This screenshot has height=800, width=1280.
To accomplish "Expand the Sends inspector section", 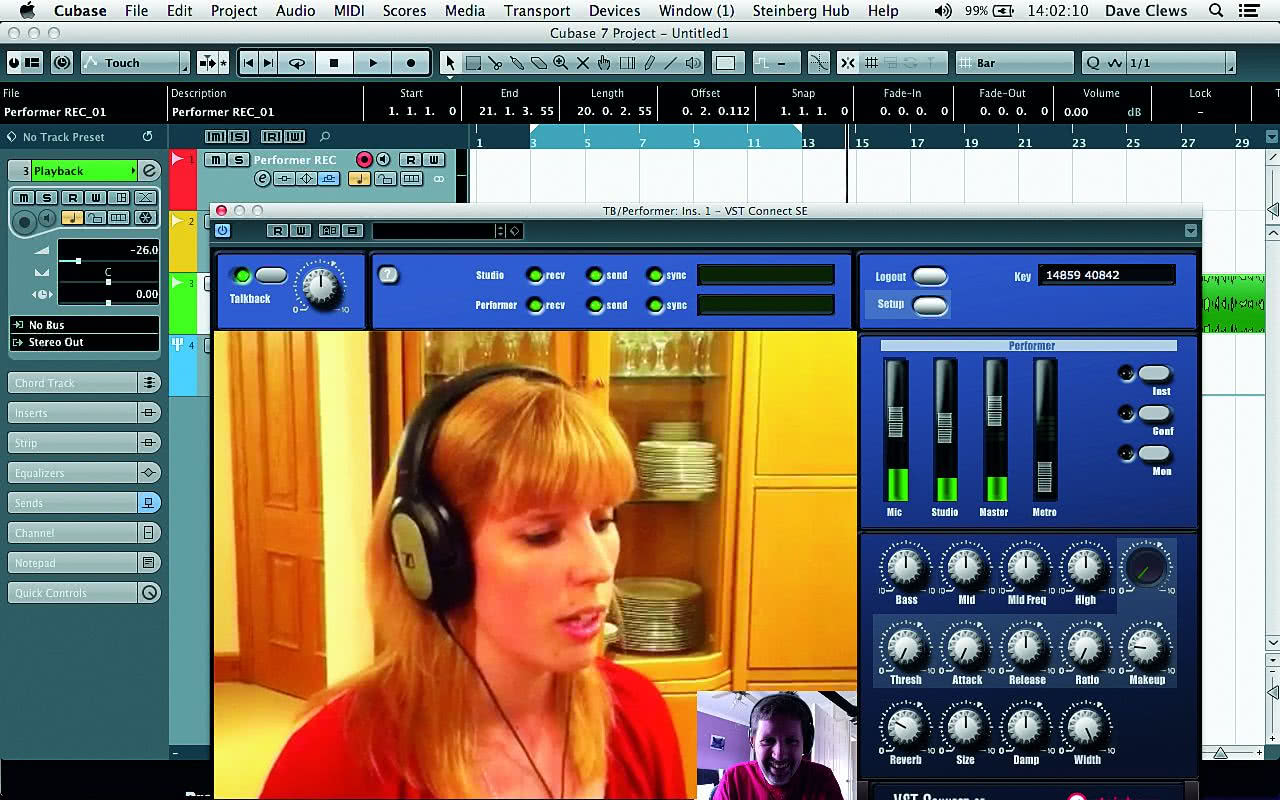I will pos(85,503).
